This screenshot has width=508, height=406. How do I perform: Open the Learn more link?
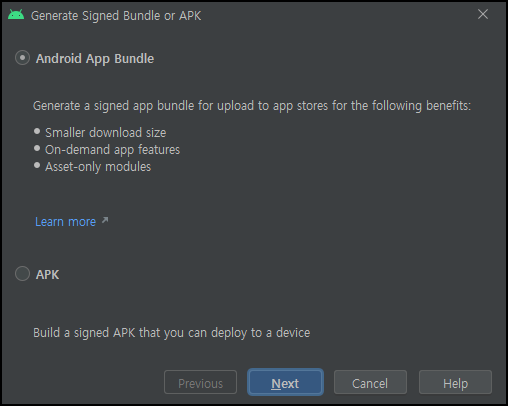65,222
